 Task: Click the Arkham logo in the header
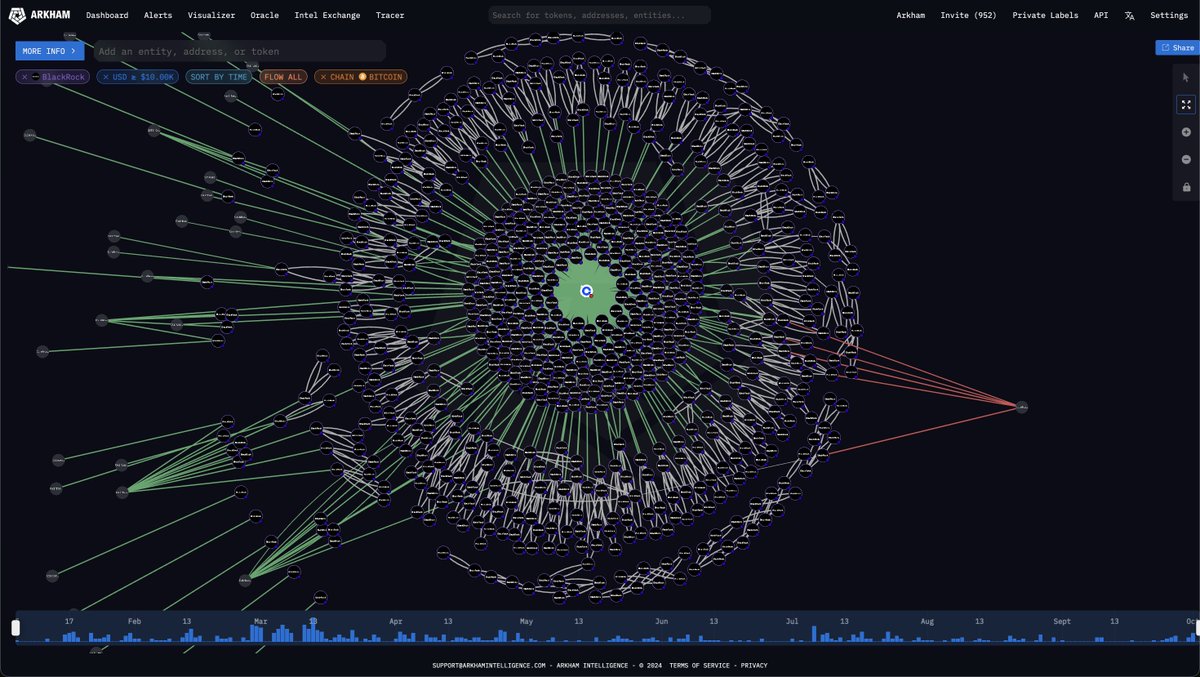click(x=39, y=15)
